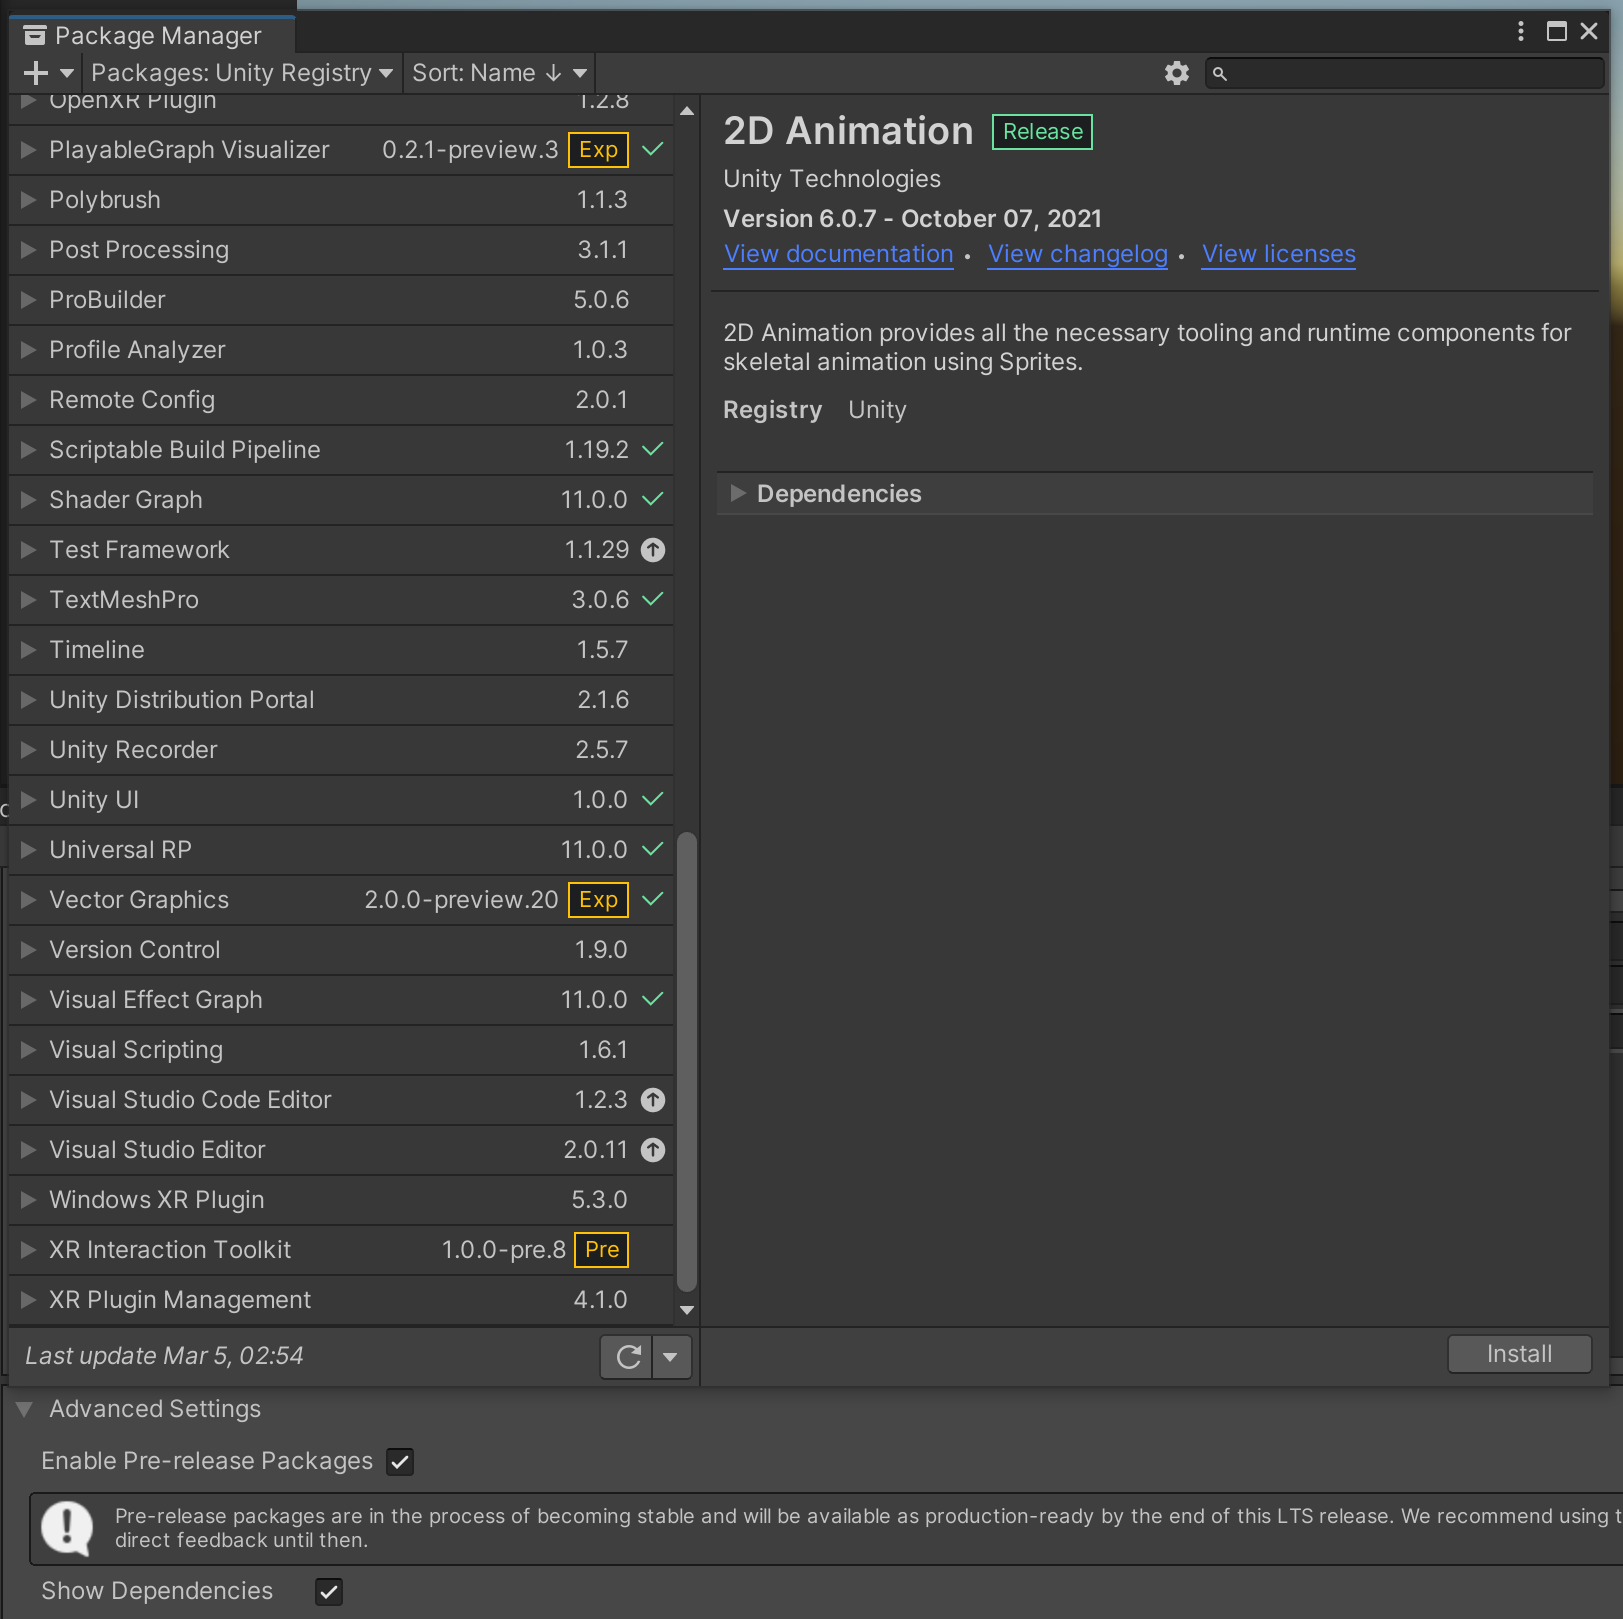Expand the Polybrush package versions
1623x1619 pixels.
[x=28, y=200]
